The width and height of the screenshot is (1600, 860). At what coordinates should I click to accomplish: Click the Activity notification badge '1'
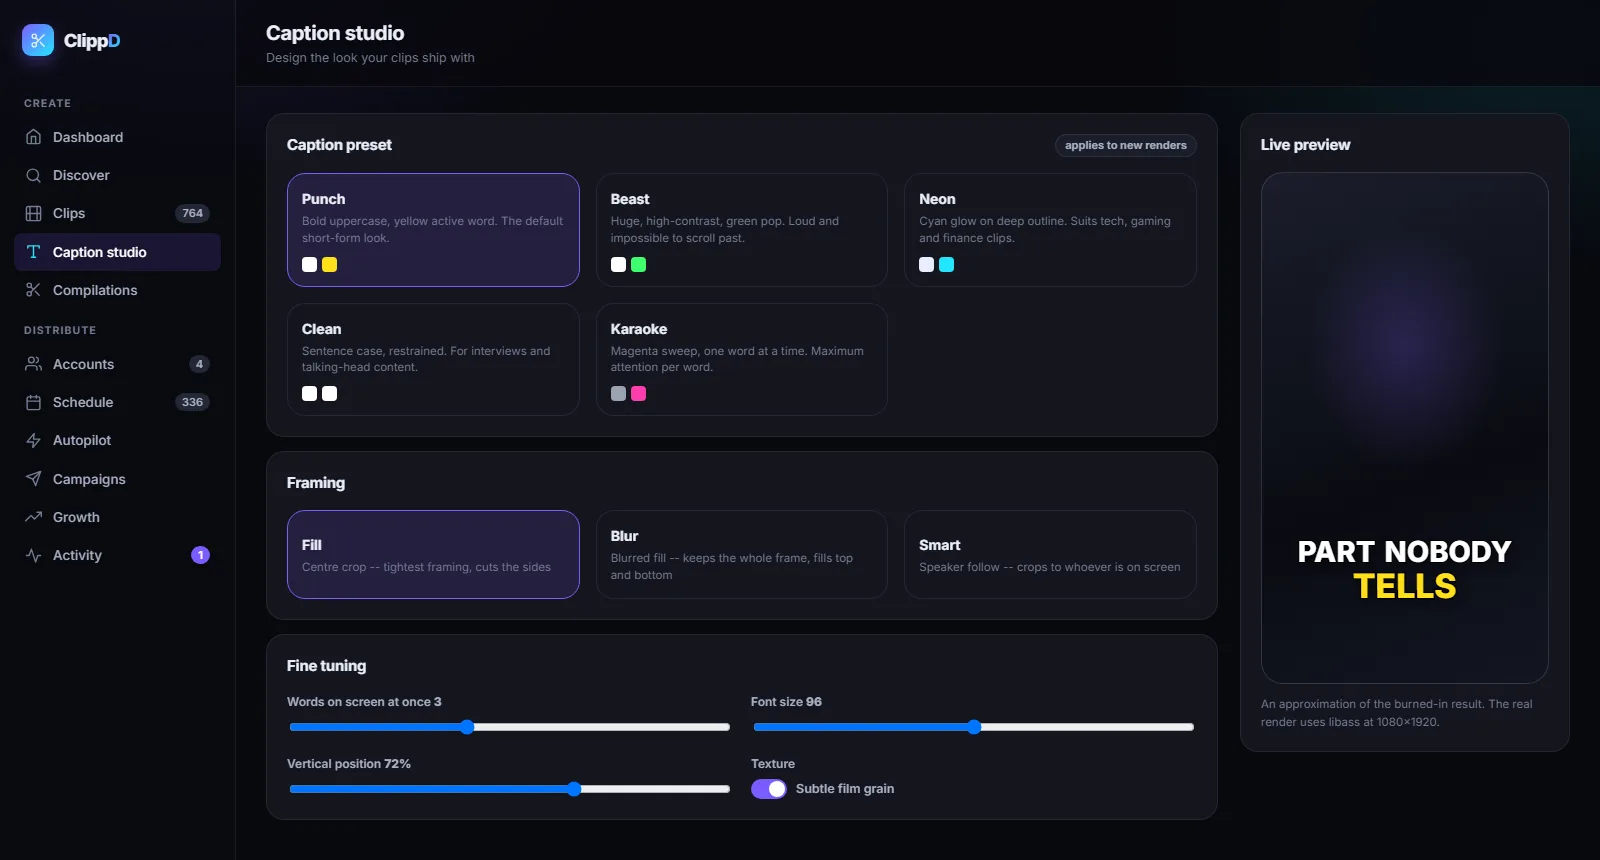[x=200, y=555]
